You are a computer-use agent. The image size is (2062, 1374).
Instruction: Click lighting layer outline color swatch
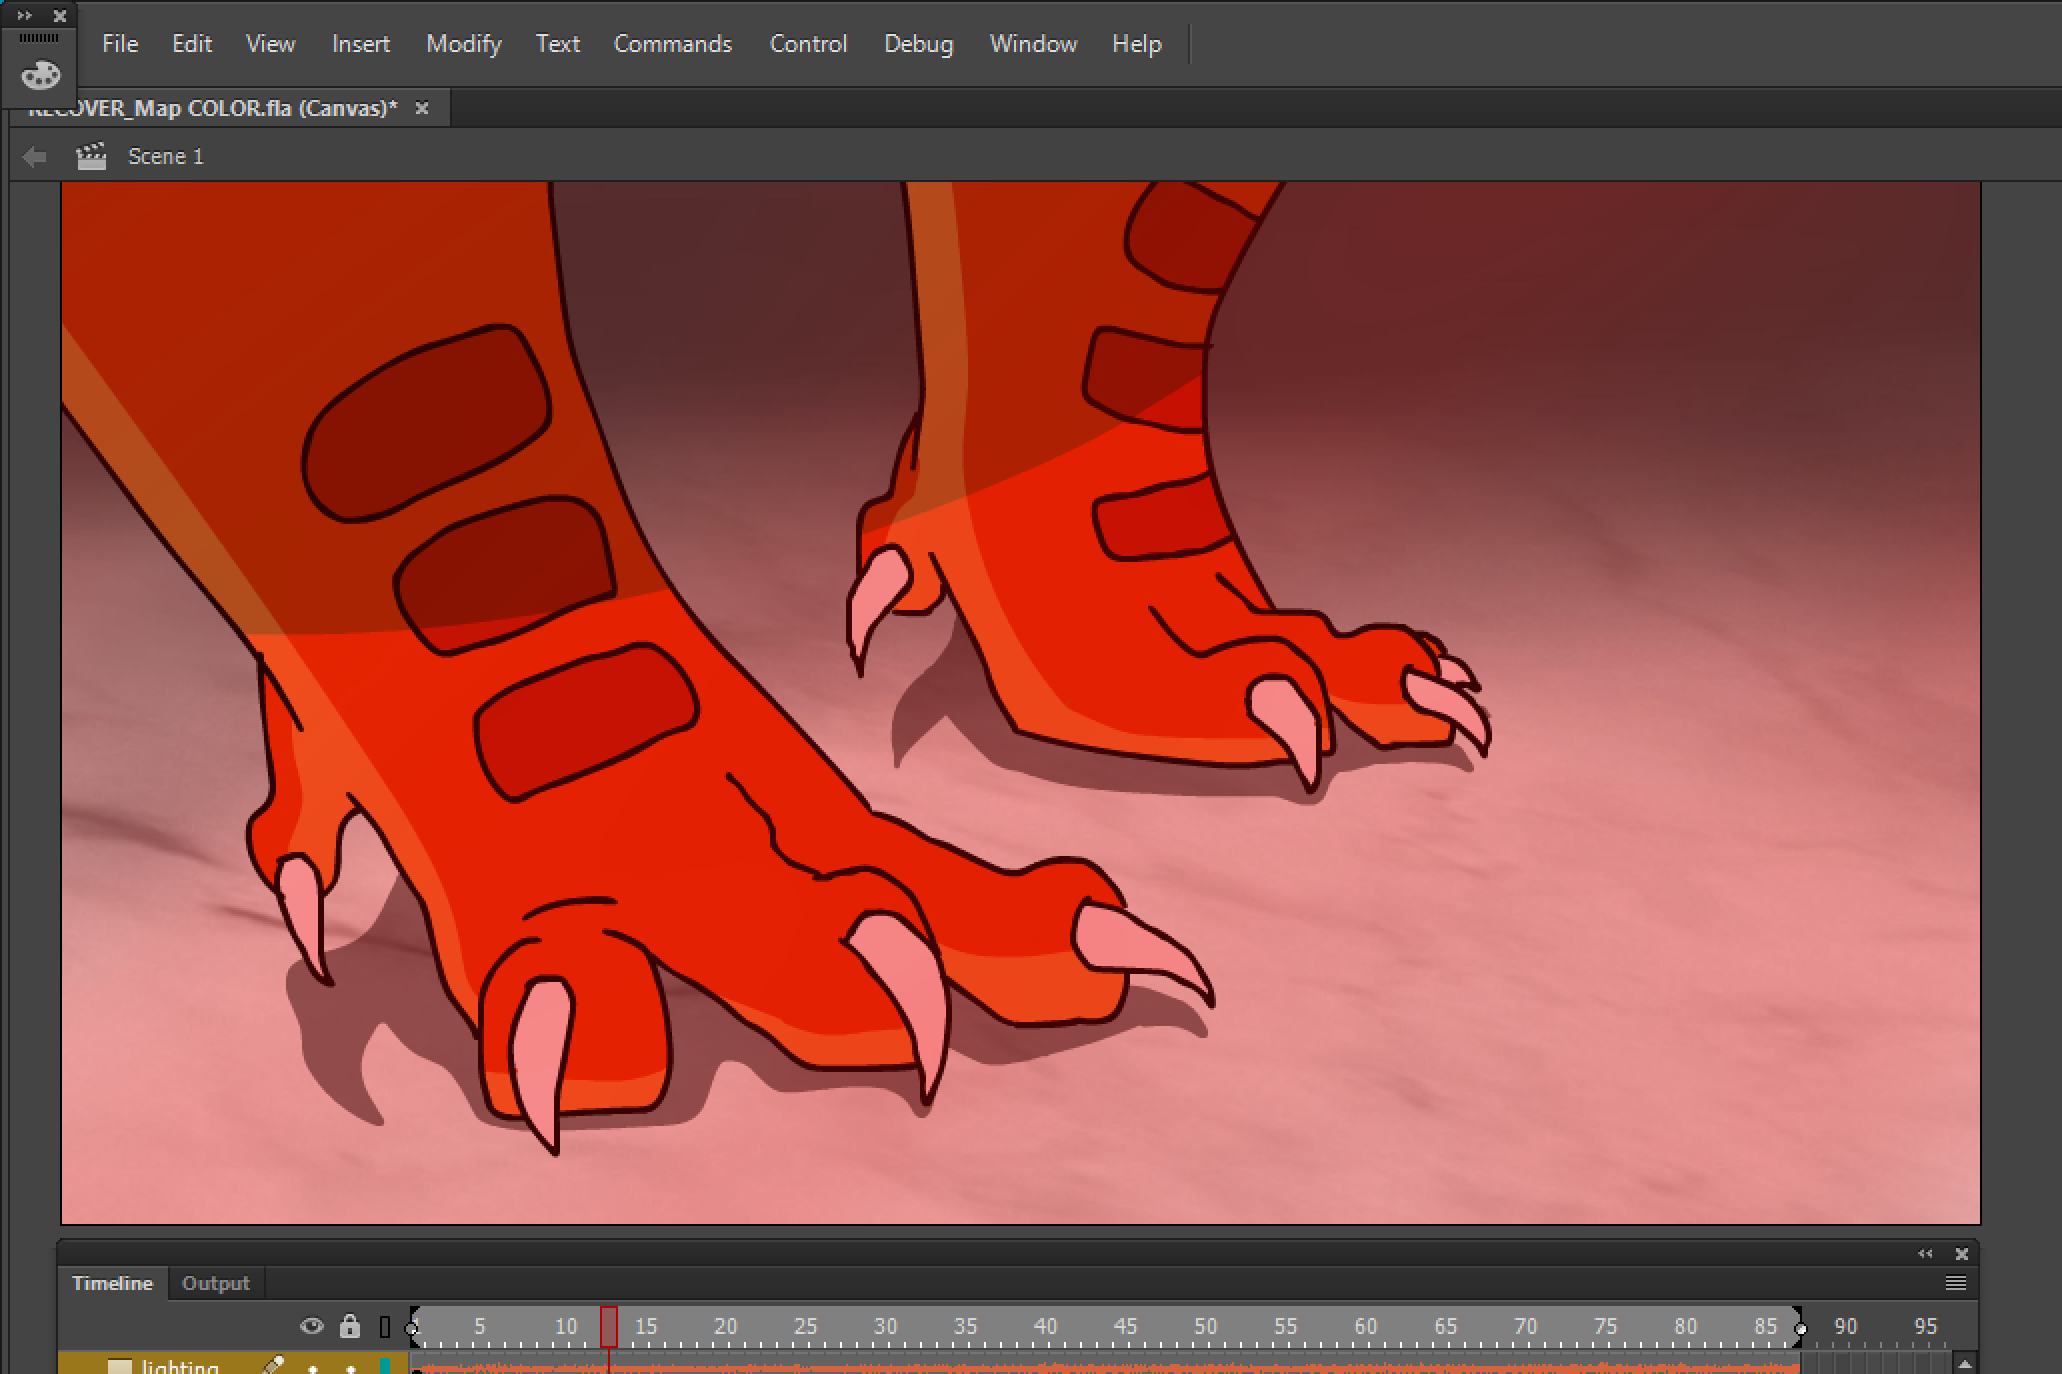385,1366
